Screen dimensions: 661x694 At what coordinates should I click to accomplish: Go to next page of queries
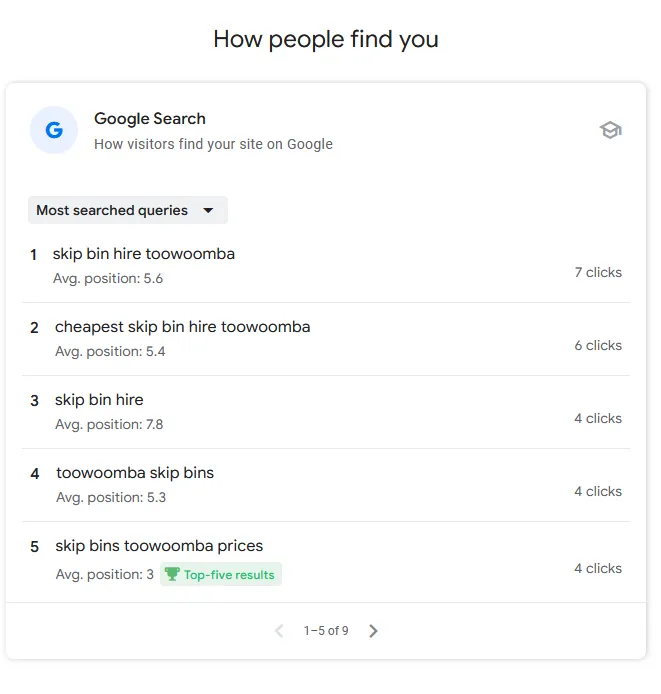point(373,631)
